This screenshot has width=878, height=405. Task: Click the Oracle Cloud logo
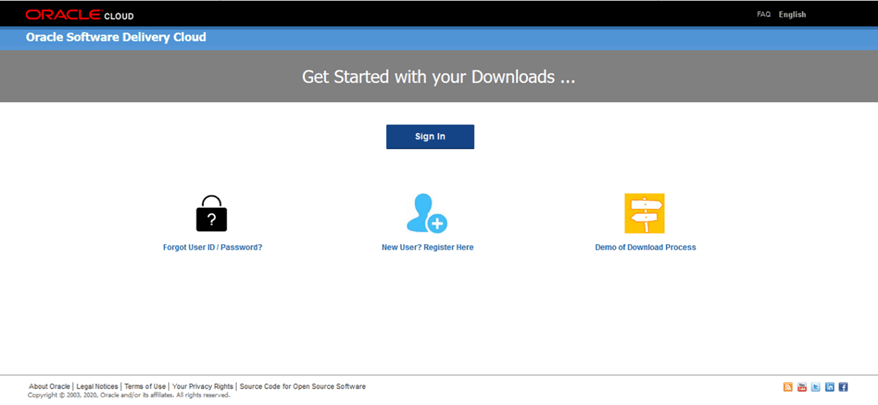80,15
